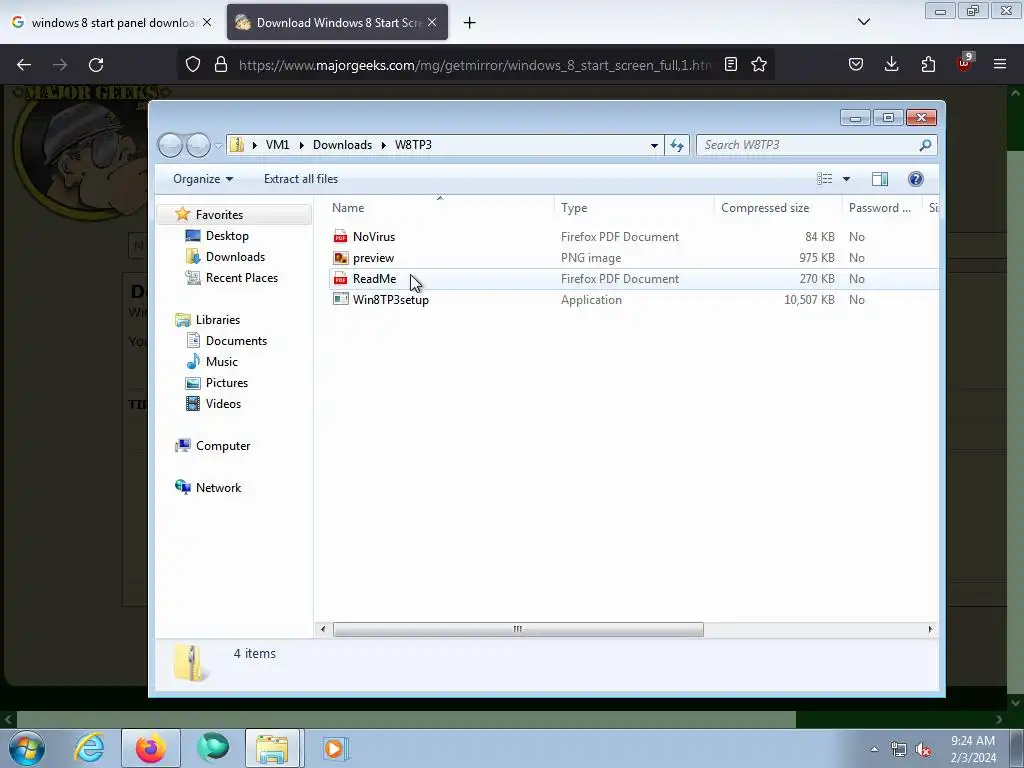Image resolution: width=1024 pixels, height=768 pixels.
Task: Show hidden tray icons arrow
Action: pos(874,749)
